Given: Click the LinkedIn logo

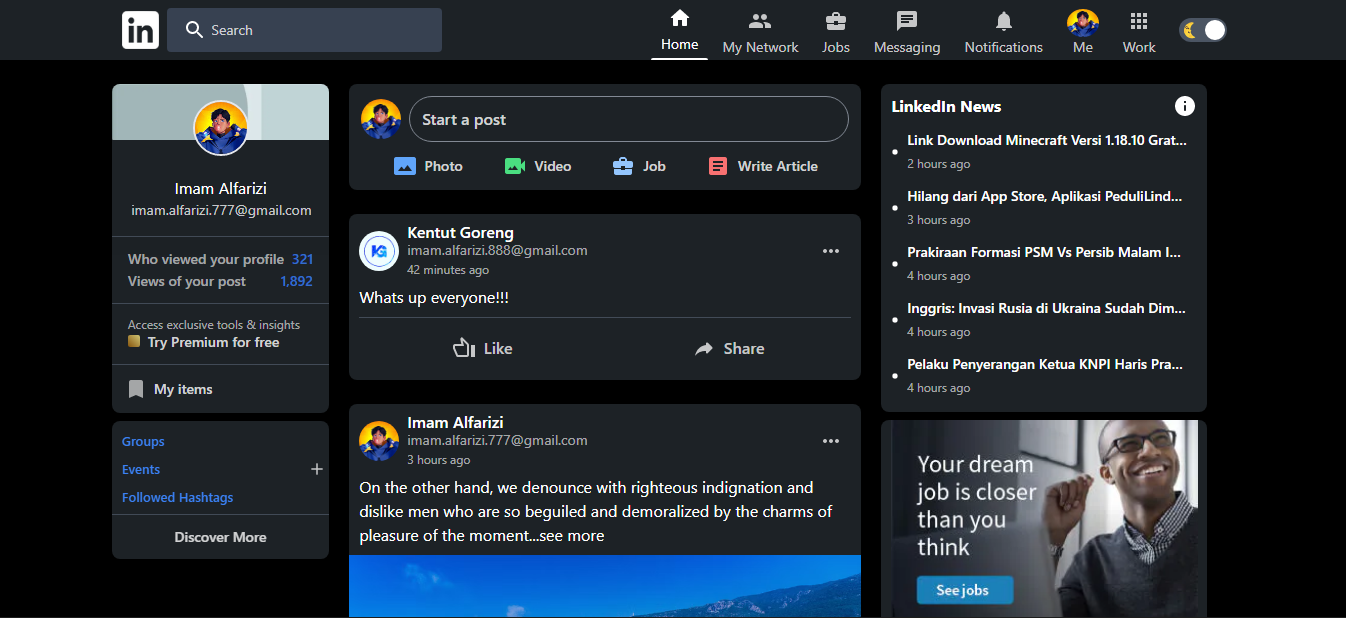Looking at the screenshot, I should (140, 29).
